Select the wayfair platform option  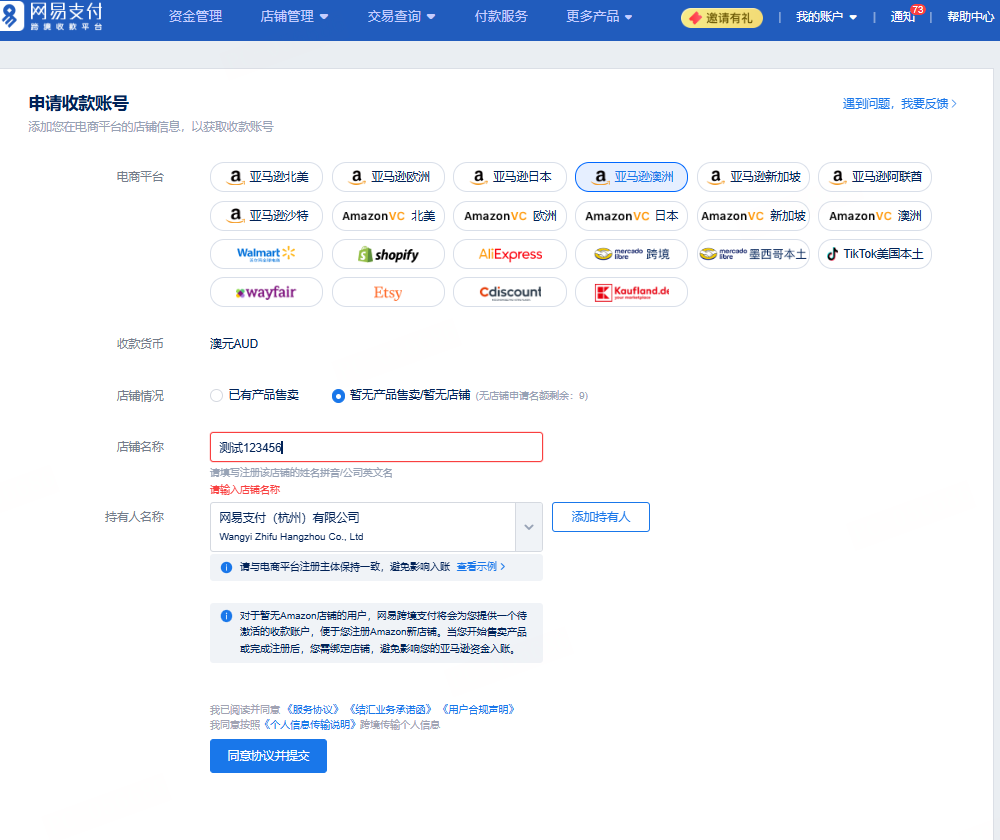pyautogui.click(x=266, y=292)
